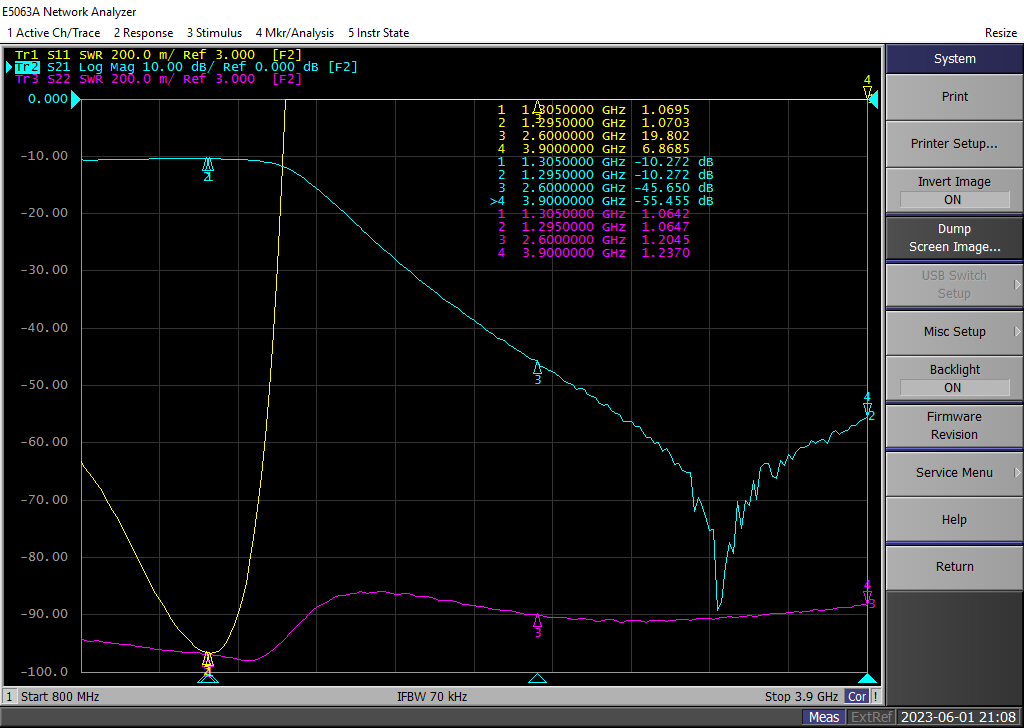
Task: Expand the Service Menu submenu
Action: (x=954, y=473)
